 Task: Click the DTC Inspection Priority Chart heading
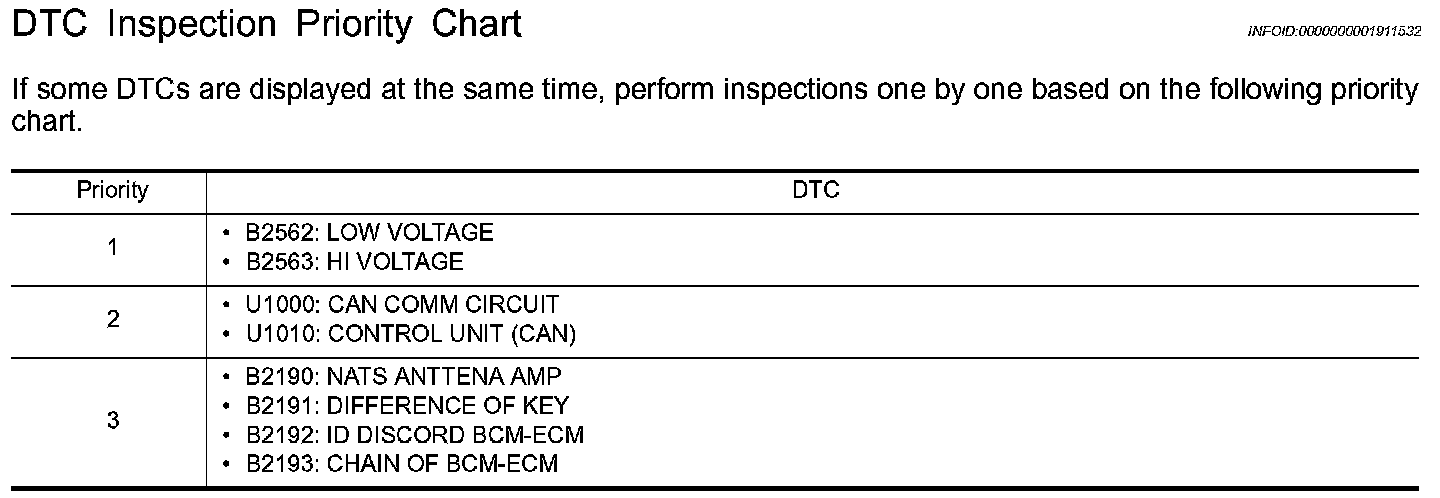266,25
